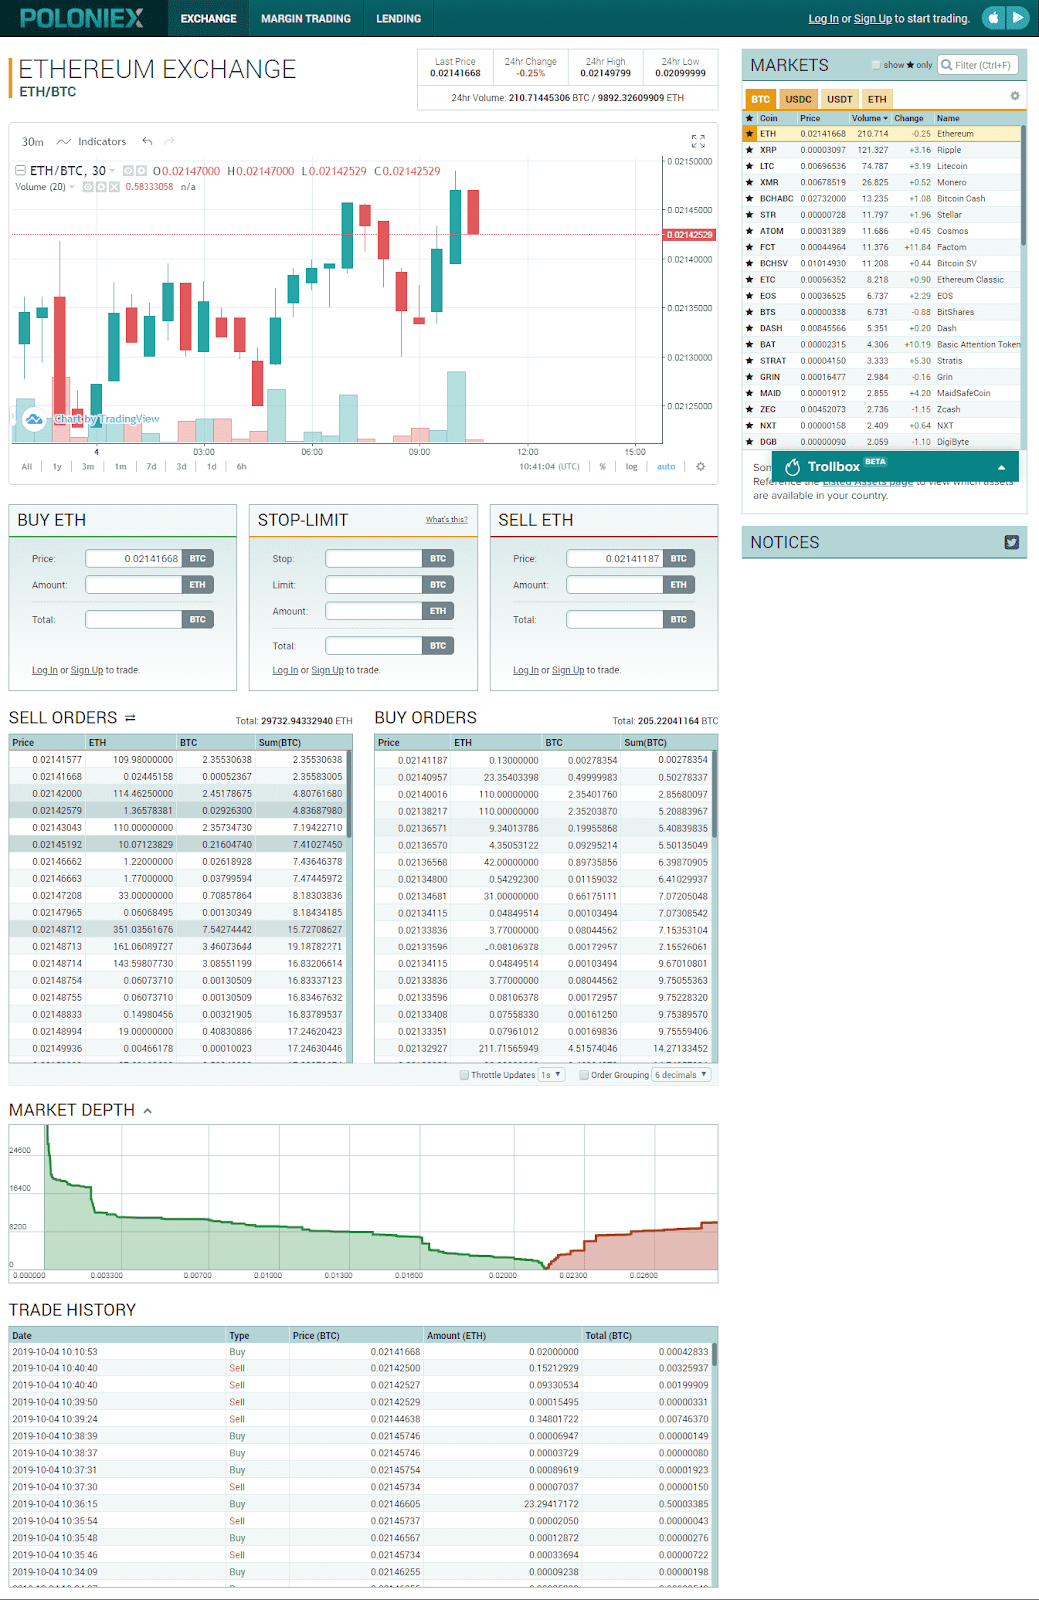Screen dimensions: 1039x1600
Task: Star the XRP market row
Action: point(749,150)
